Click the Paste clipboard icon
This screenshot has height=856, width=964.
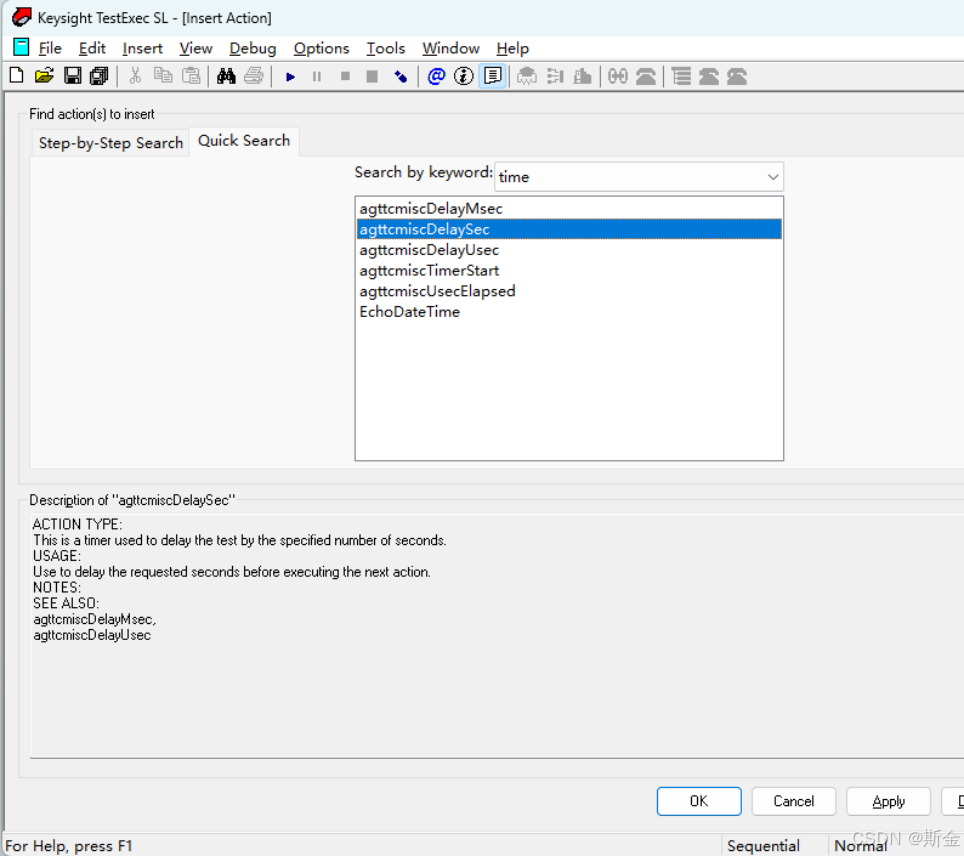(x=191, y=76)
